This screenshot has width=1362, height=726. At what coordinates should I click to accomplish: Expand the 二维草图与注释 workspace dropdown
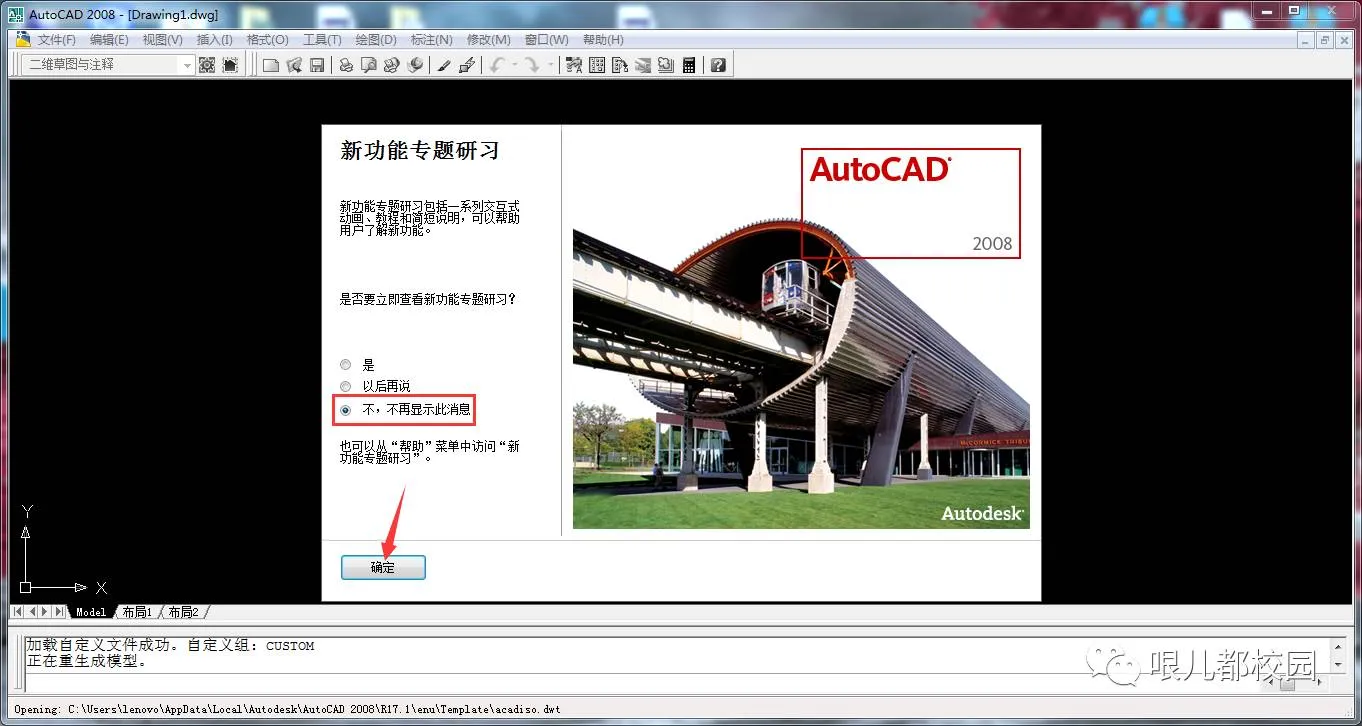pyautogui.click(x=186, y=65)
